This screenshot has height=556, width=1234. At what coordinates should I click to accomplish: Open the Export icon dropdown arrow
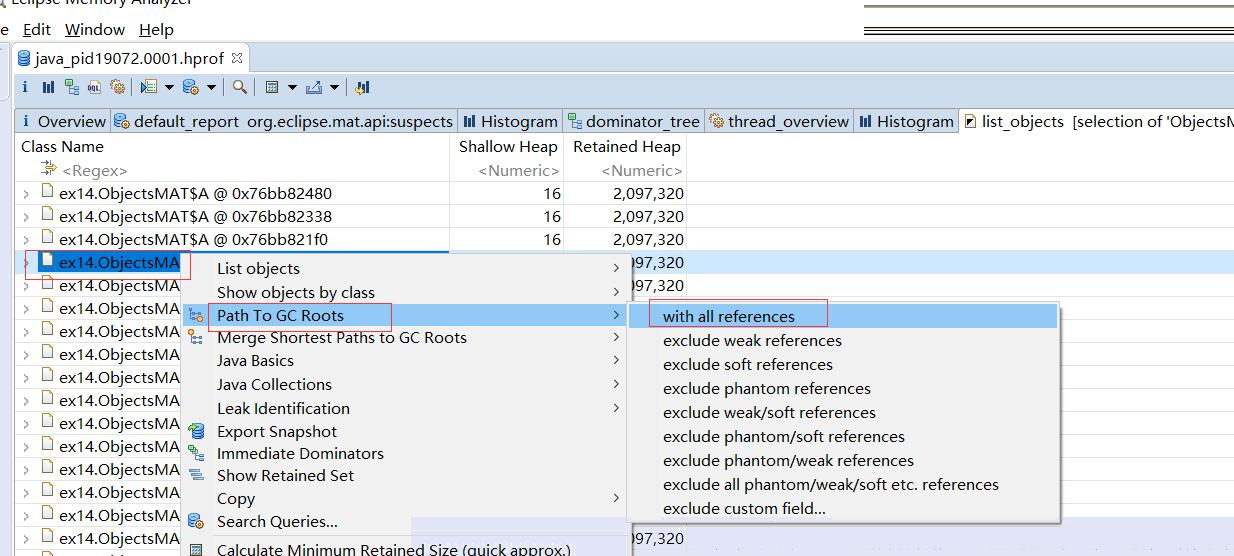click(334, 87)
